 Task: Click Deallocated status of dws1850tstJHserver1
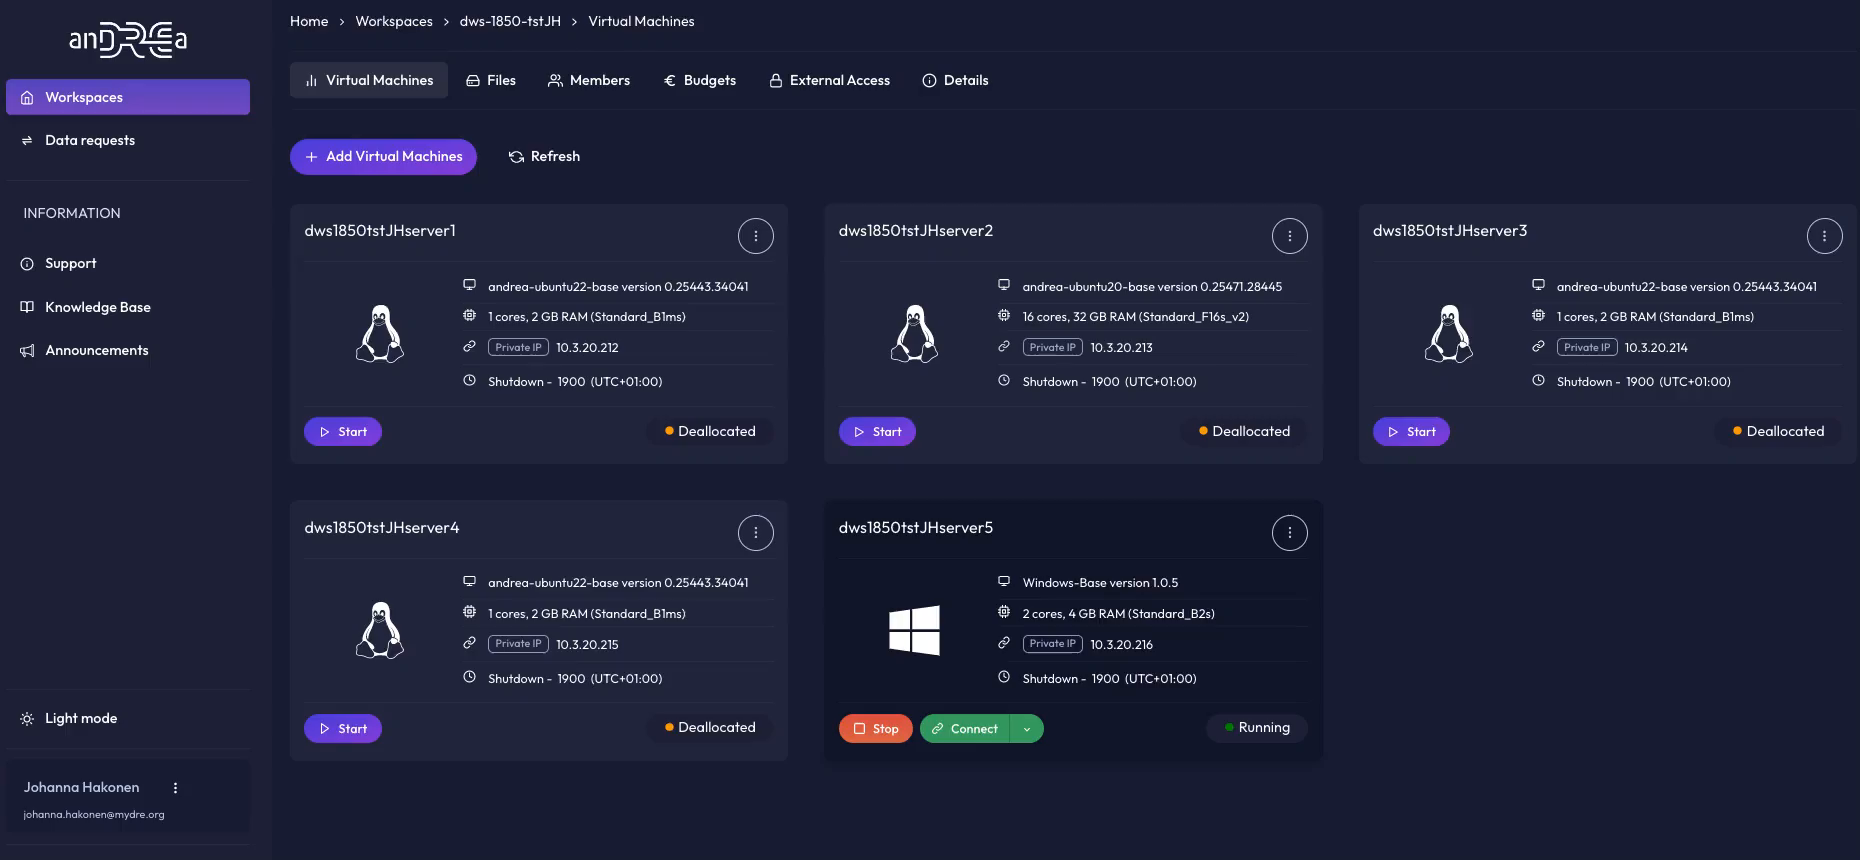tap(710, 432)
